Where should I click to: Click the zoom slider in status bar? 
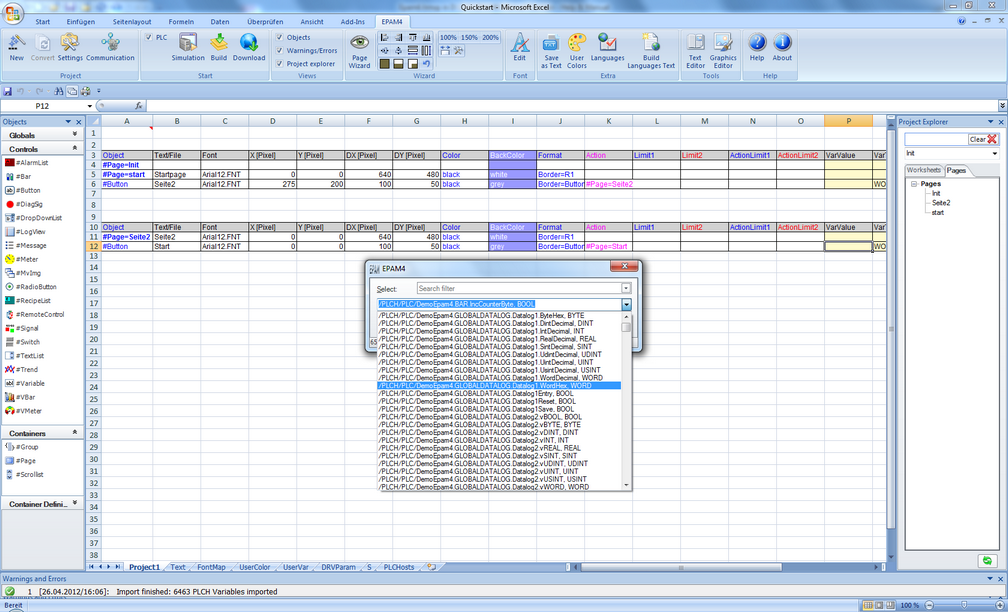[x=962, y=606]
